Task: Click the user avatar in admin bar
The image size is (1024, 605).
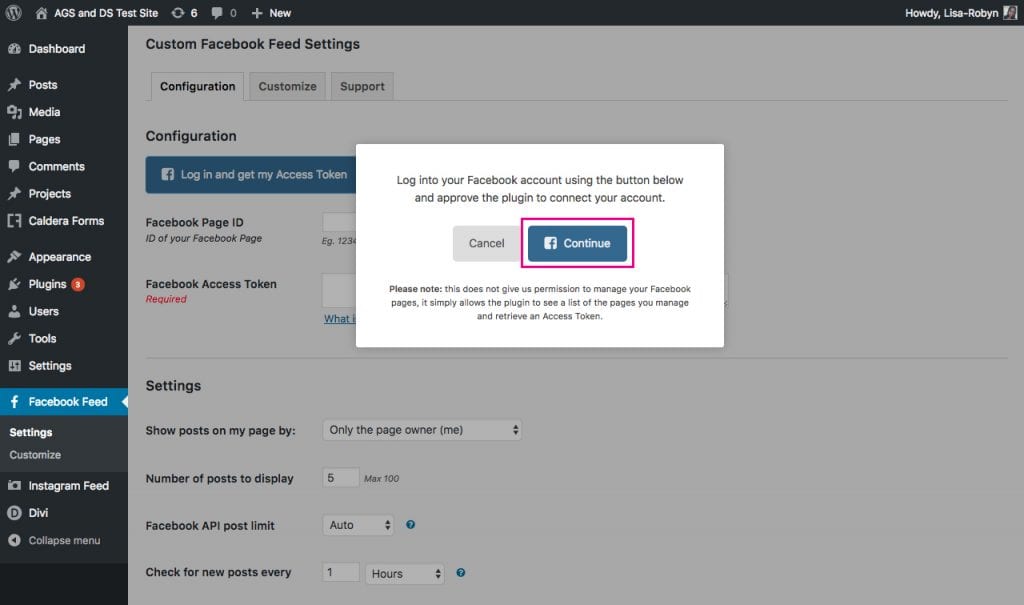Action: pyautogui.click(x=1010, y=12)
